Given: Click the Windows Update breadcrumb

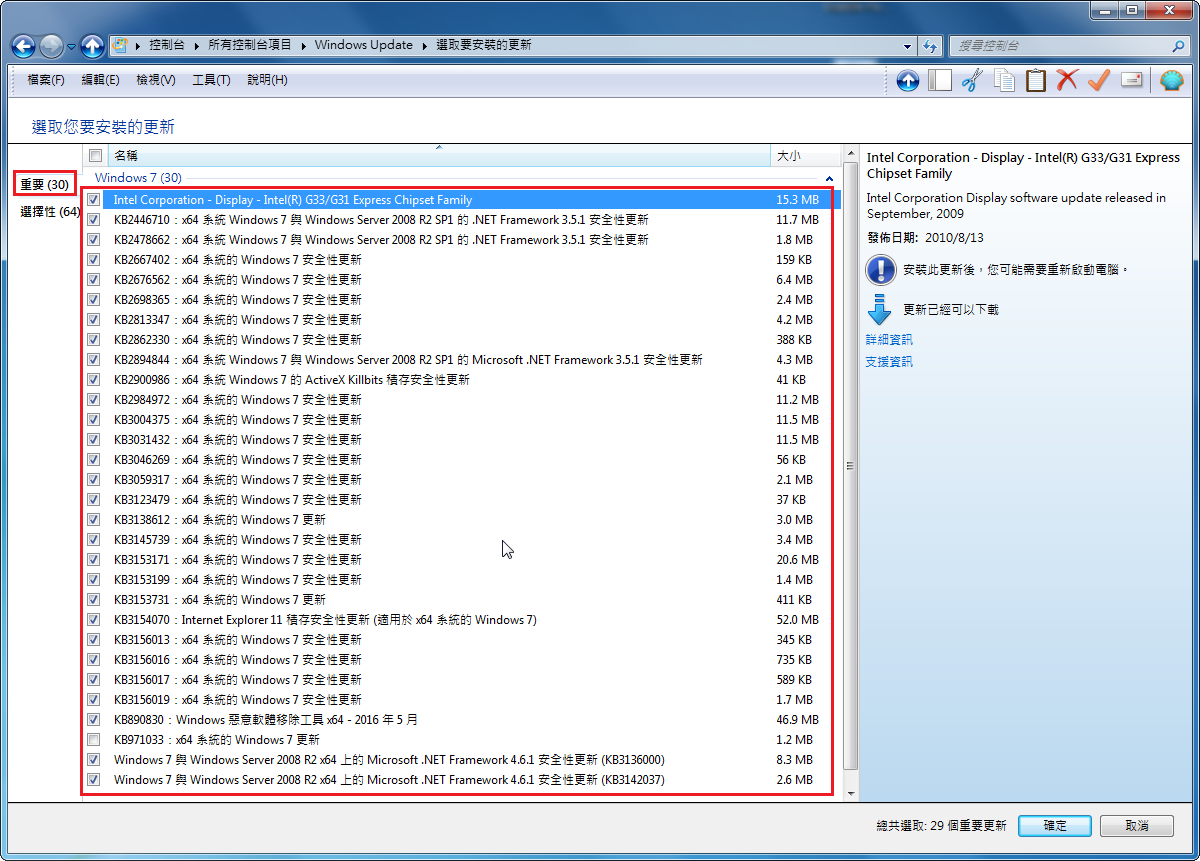Looking at the screenshot, I should click(363, 46).
